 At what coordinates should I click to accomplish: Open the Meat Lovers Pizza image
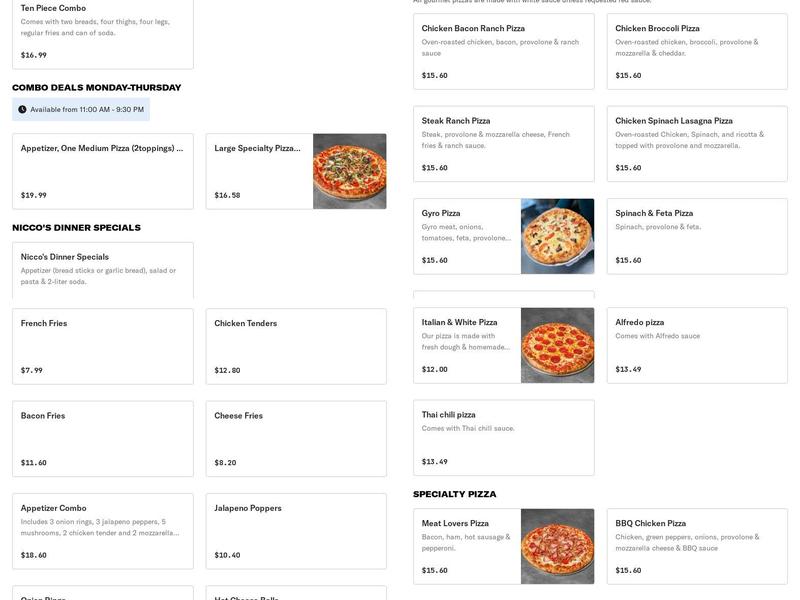tap(557, 545)
